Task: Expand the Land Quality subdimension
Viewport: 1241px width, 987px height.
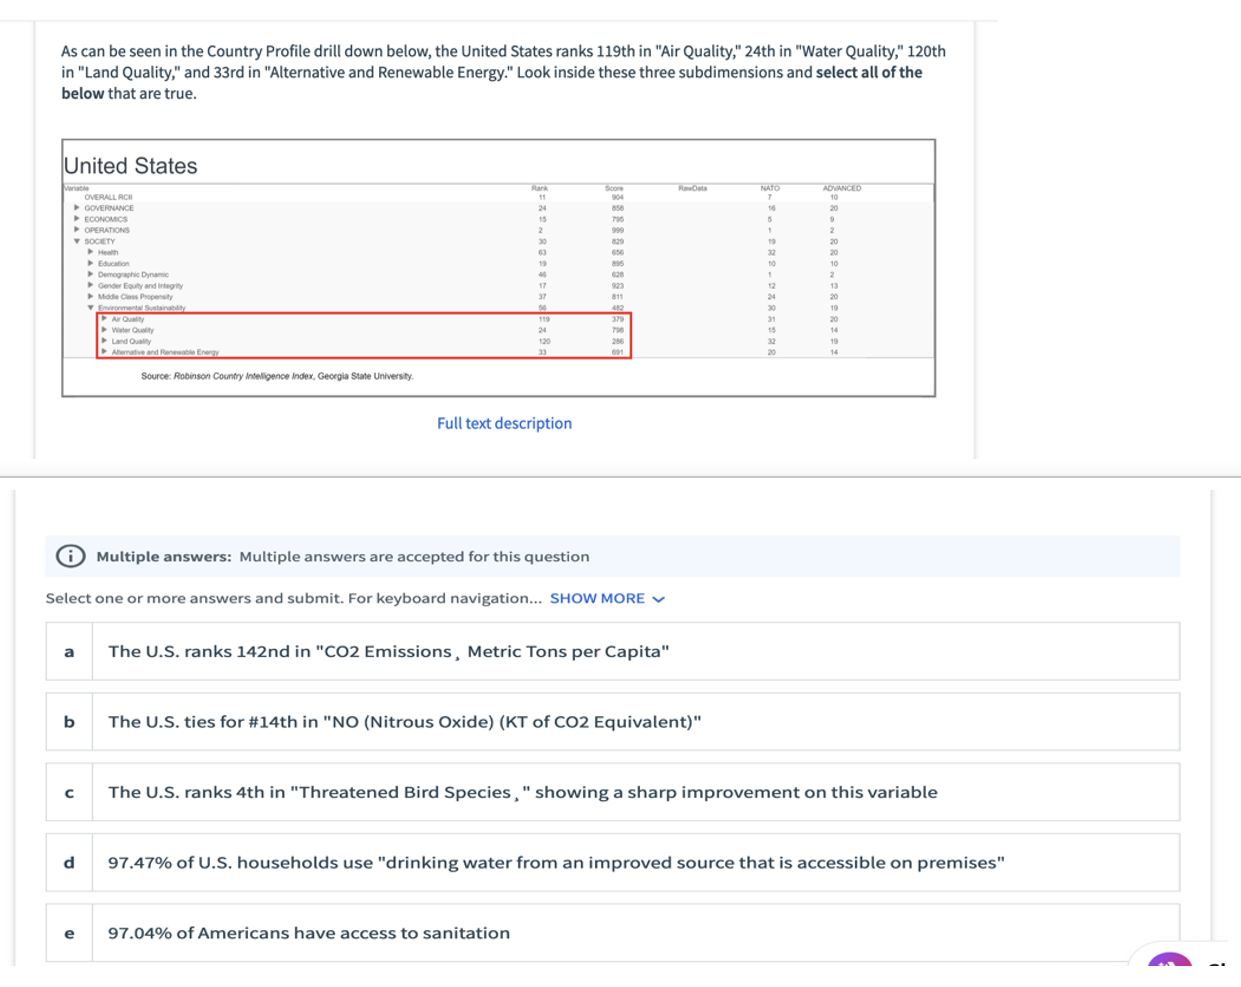Action: coord(105,341)
